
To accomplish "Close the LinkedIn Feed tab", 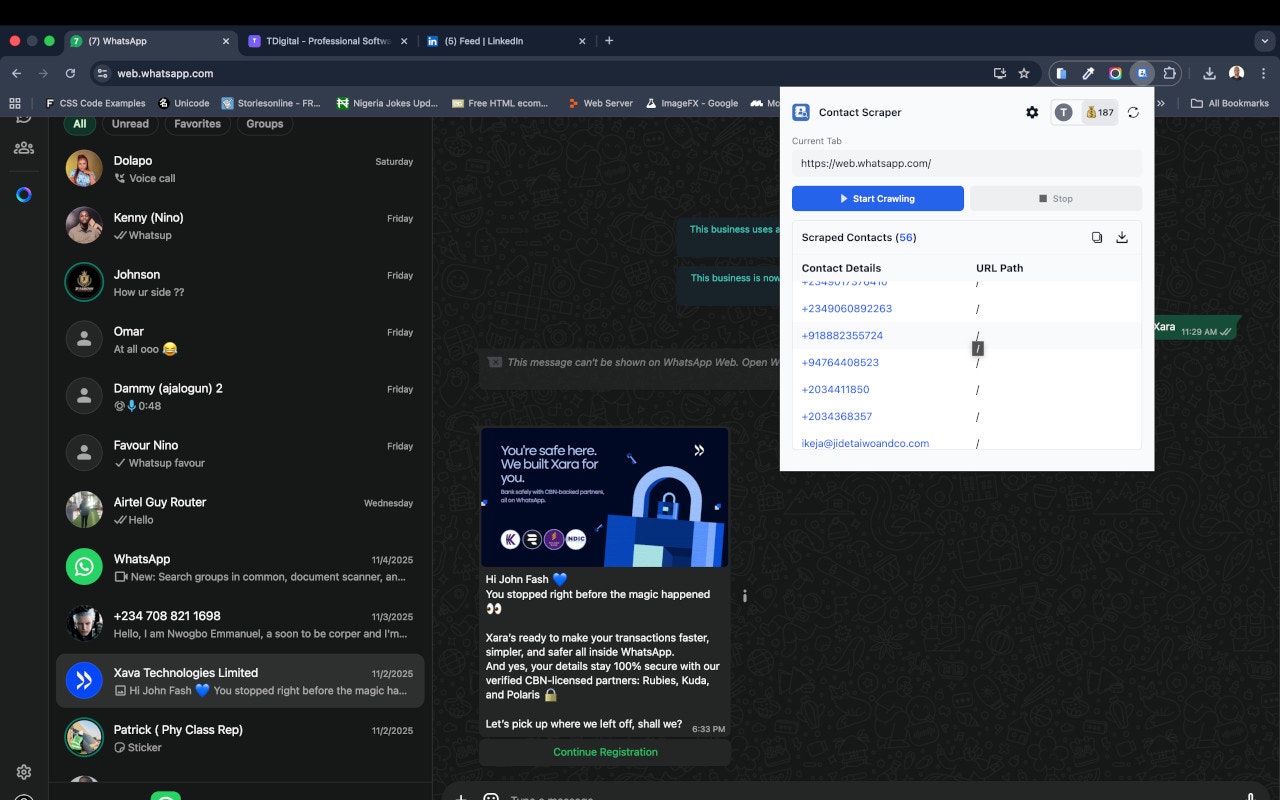I will click(583, 41).
